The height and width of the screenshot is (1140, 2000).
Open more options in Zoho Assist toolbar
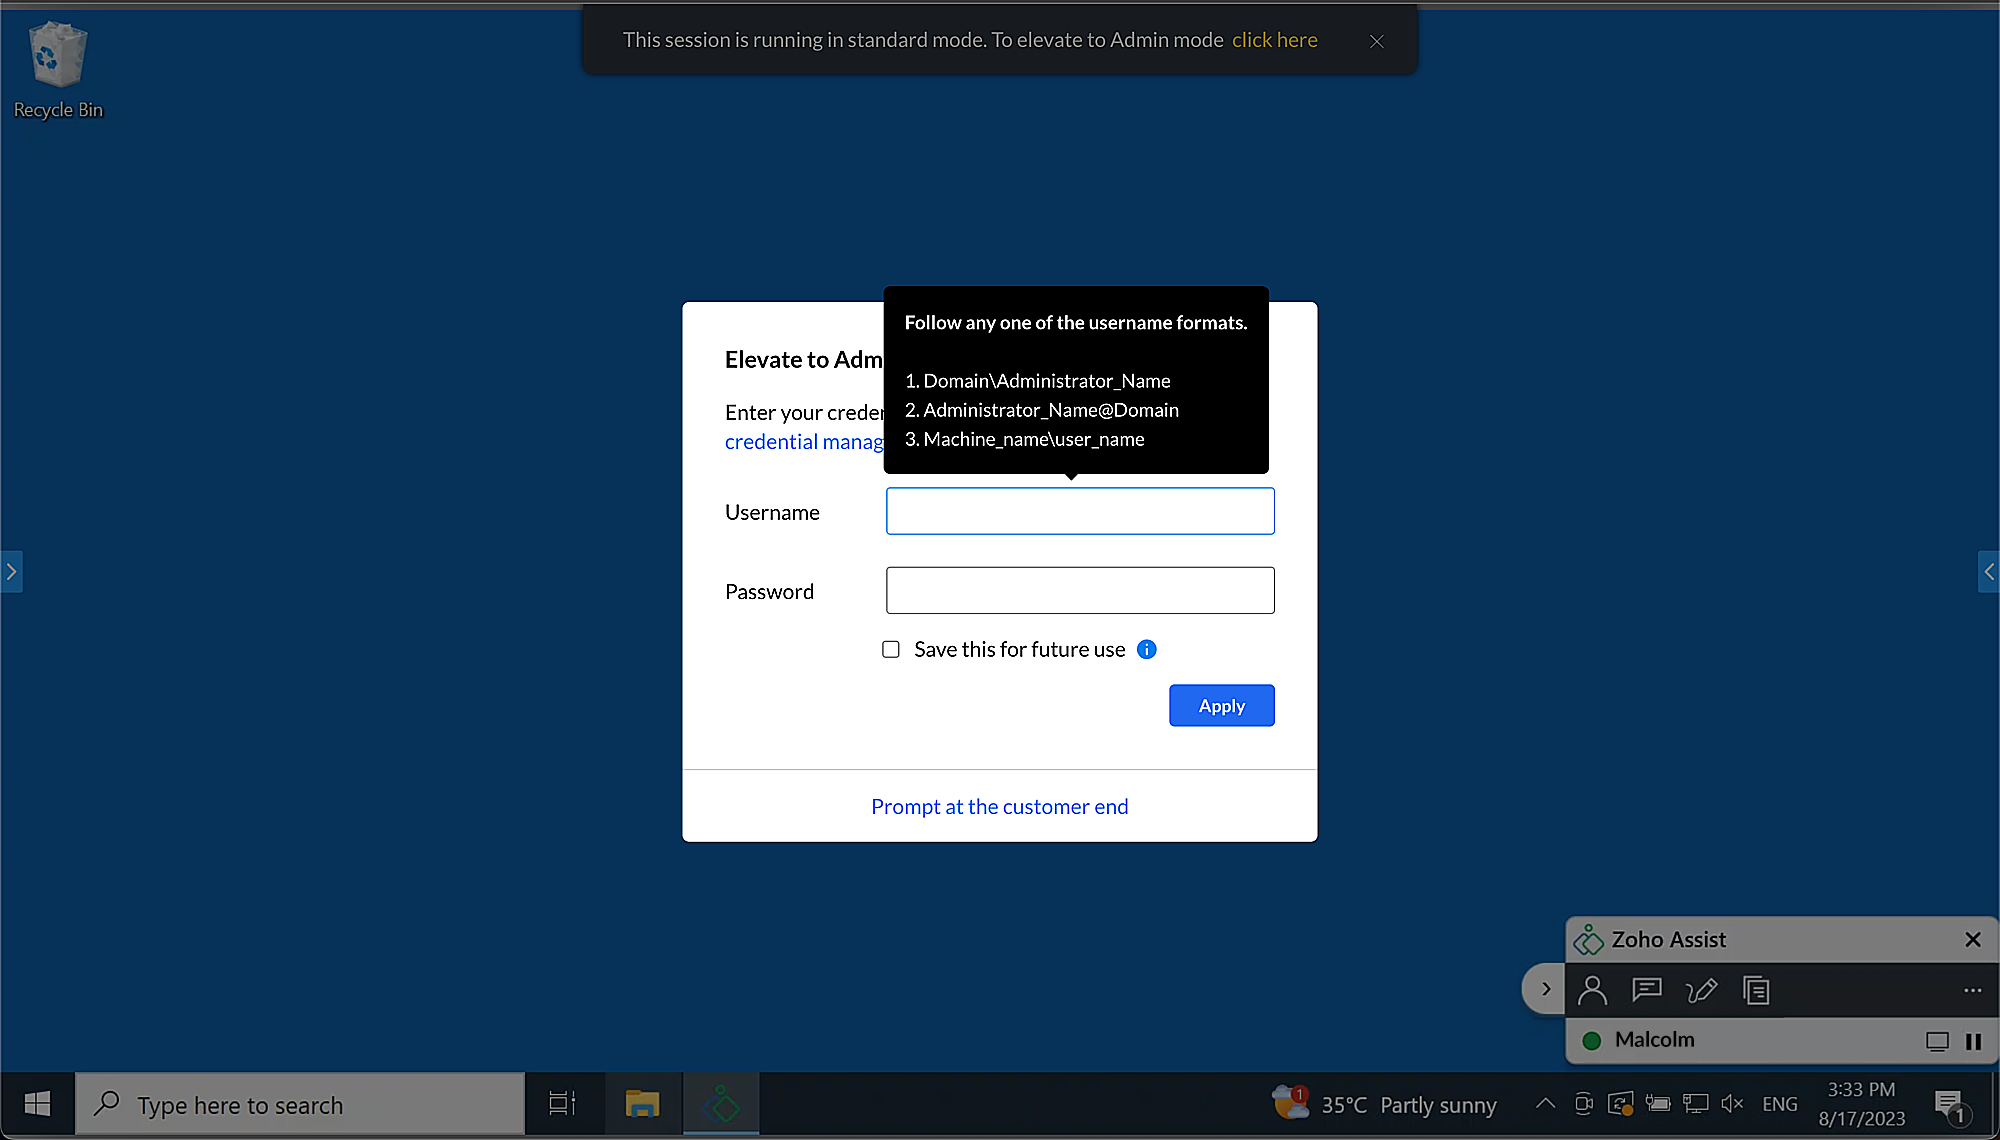(1971, 990)
